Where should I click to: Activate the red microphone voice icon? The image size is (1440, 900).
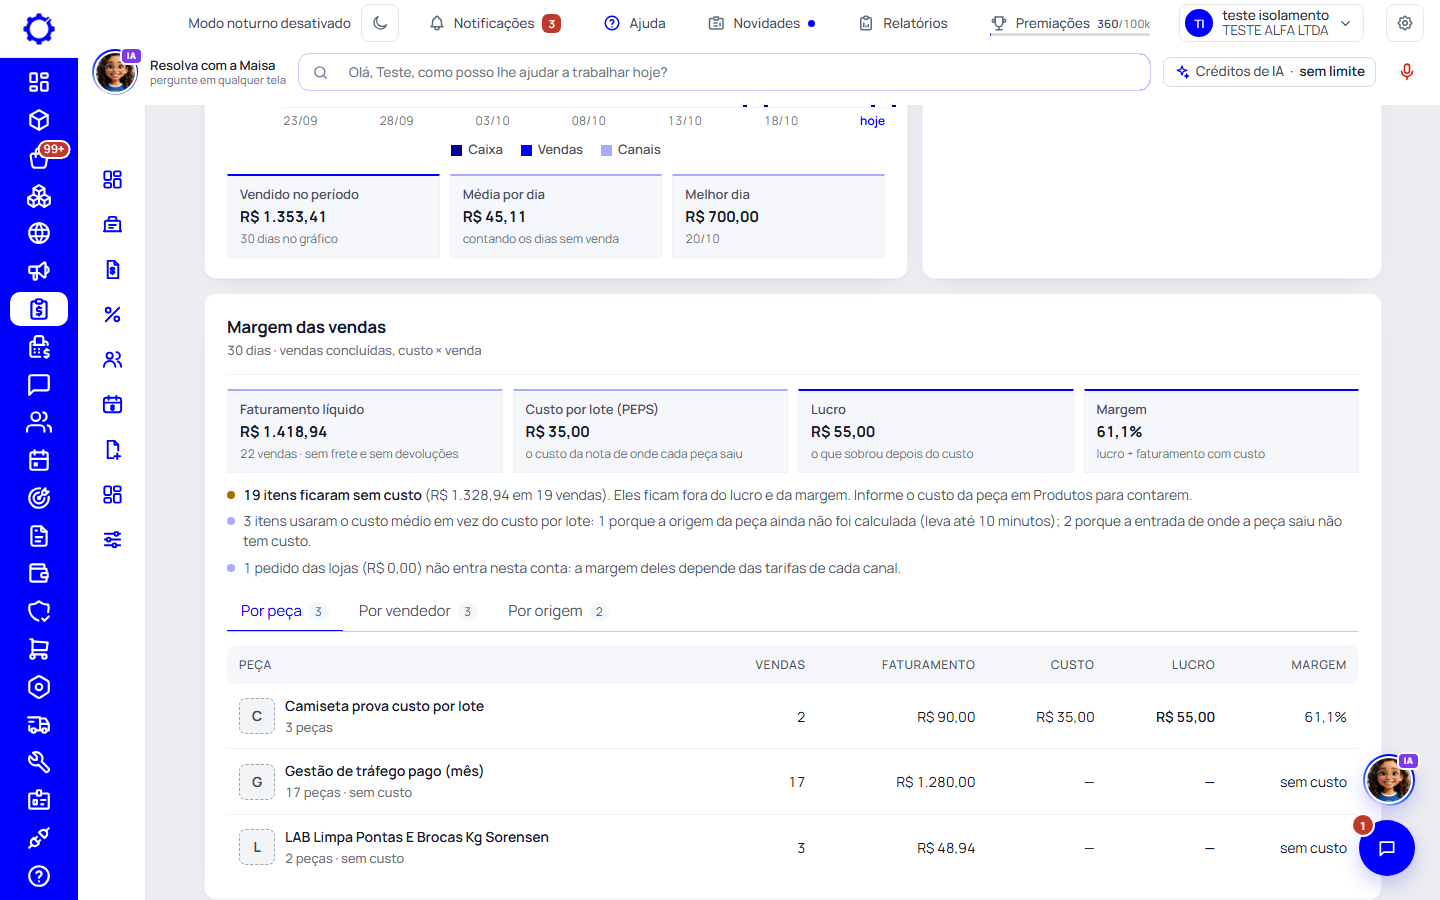coord(1407,72)
